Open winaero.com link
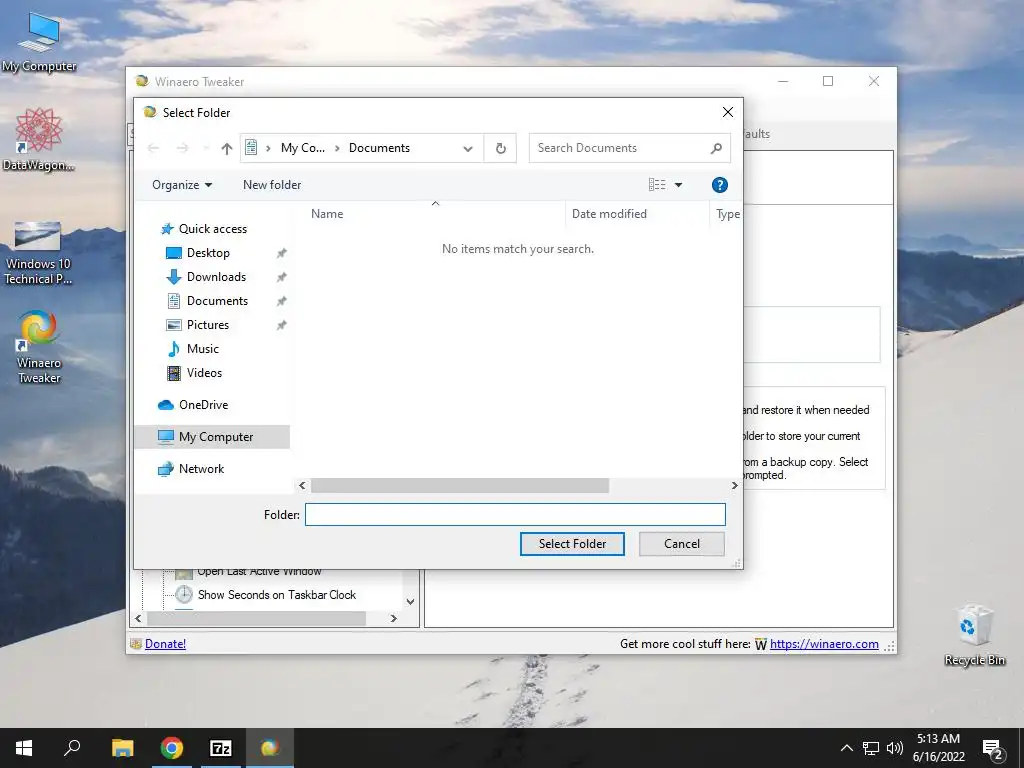Screen dimensions: 1024x768 click(824, 644)
